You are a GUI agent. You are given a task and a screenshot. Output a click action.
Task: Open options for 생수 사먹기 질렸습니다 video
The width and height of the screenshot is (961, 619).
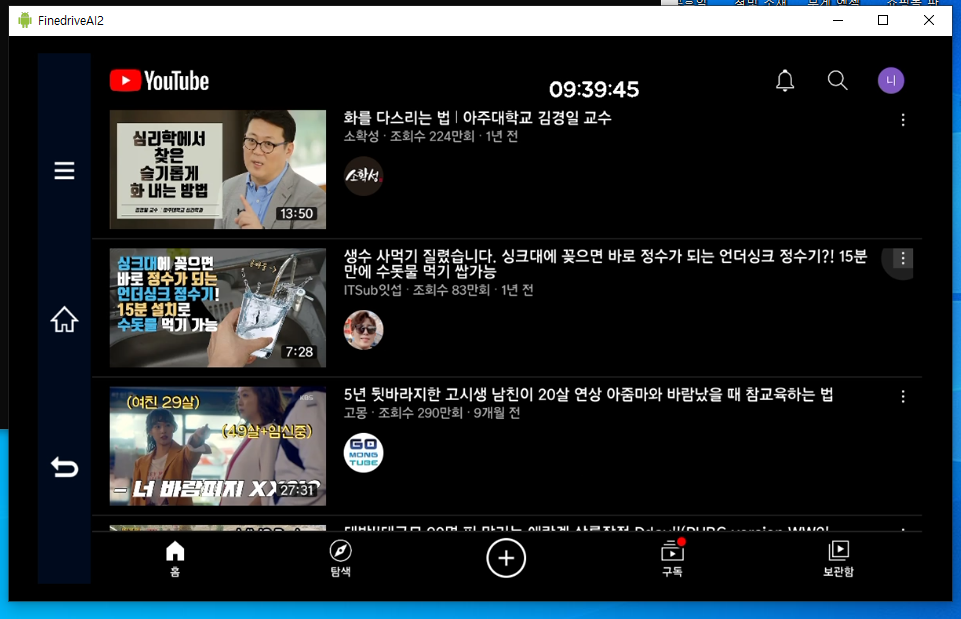tap(903, 258)
